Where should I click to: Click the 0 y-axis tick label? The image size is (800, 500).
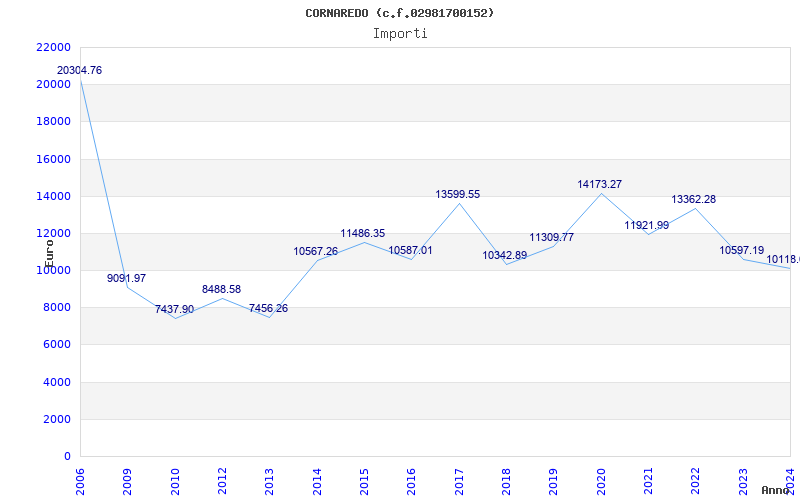pos(67,457)
